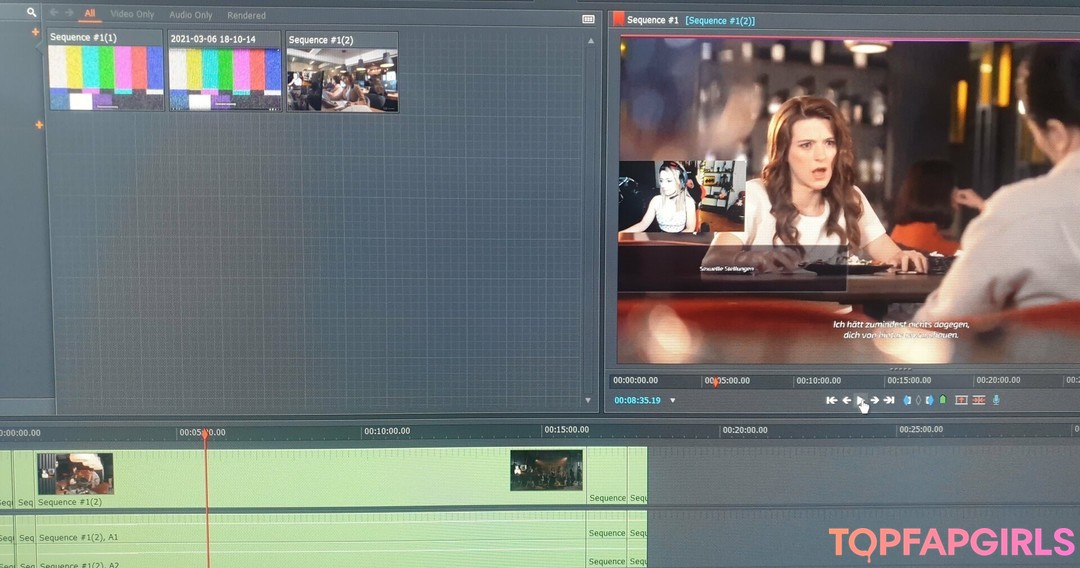1080x568 pixels.
Task: Click the mark out icon
Action: coord(929,400)
